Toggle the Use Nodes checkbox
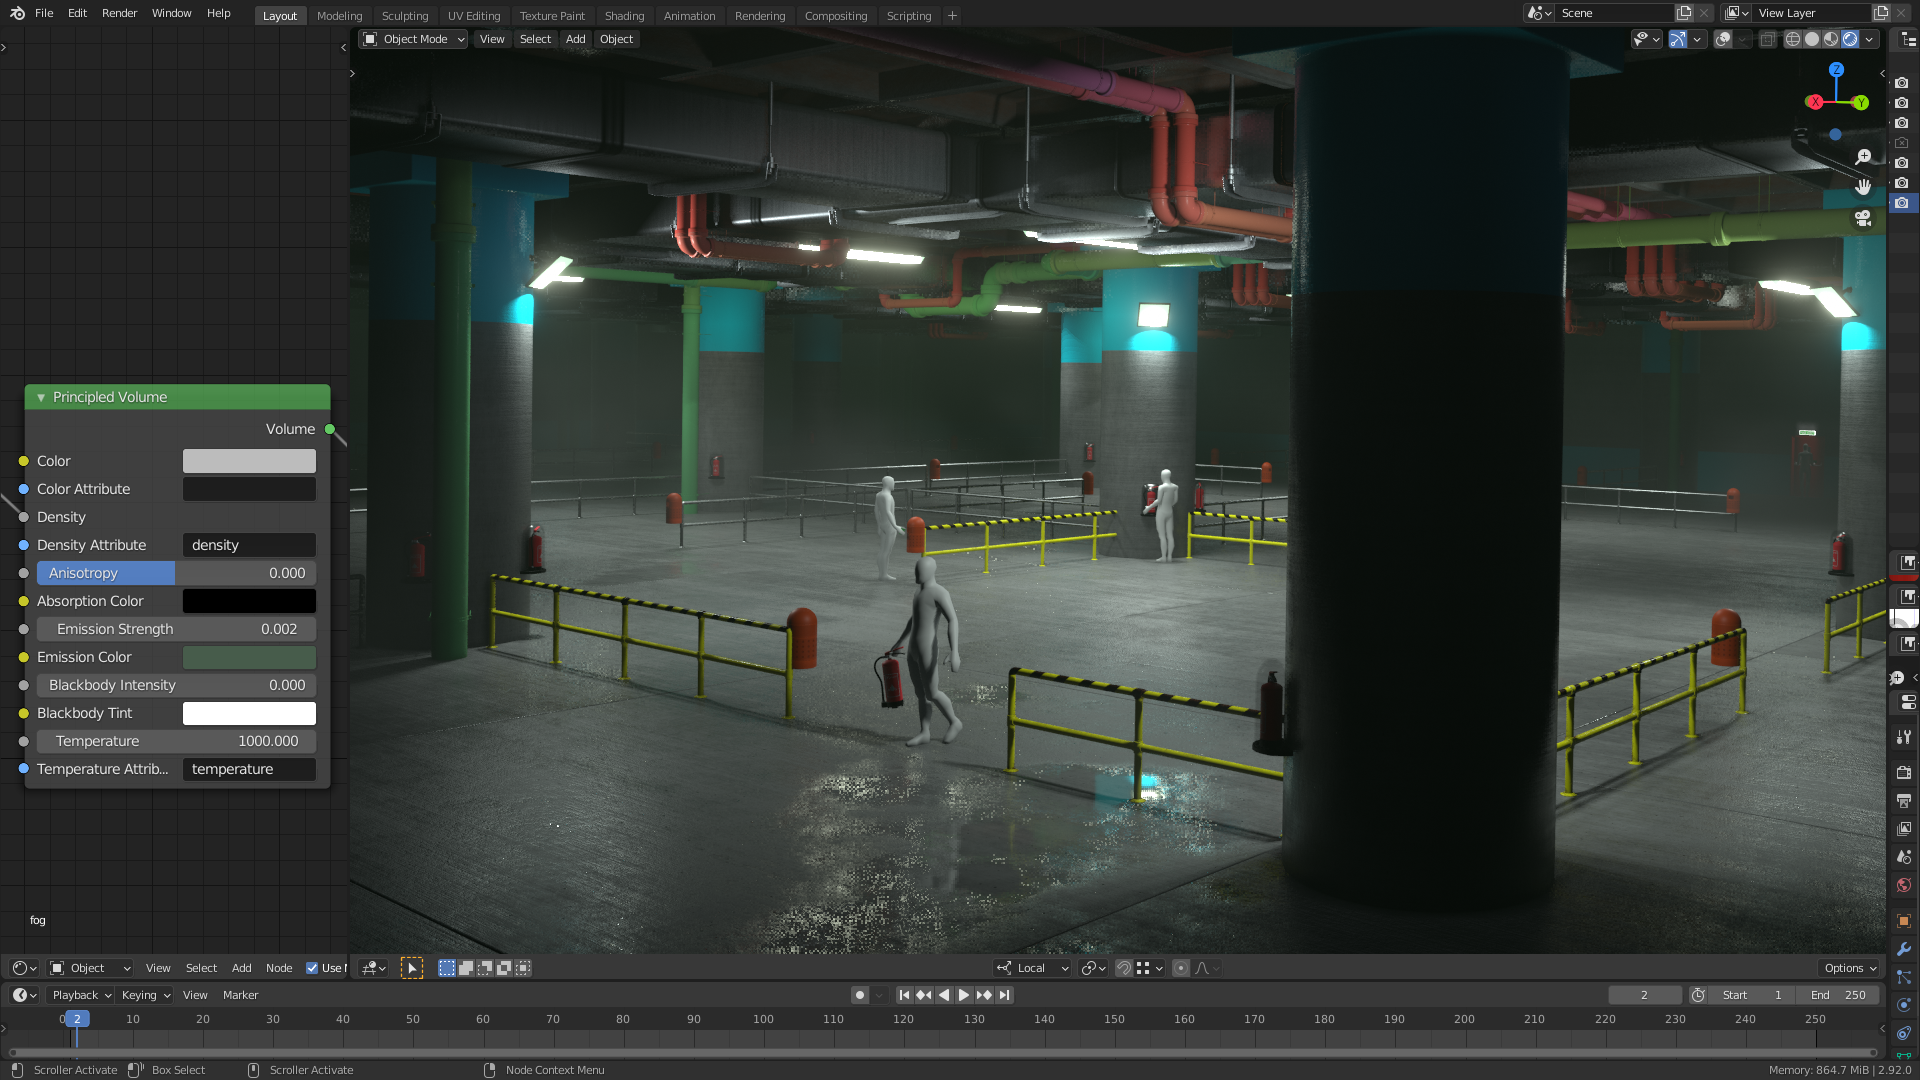Image resolution: width=1920 pixels, height=1080 pixels. 312,968
